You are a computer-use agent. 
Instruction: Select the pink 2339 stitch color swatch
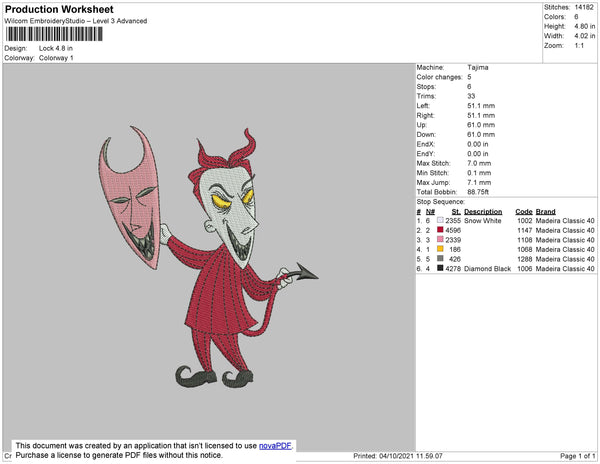click(x=440, y=239)
